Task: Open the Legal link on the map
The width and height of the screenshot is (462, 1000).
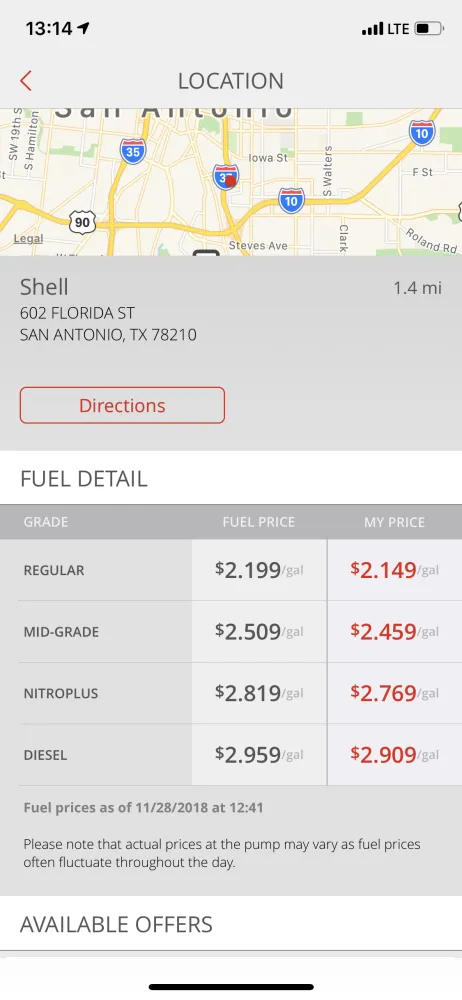Action: [x=28, y=239]
